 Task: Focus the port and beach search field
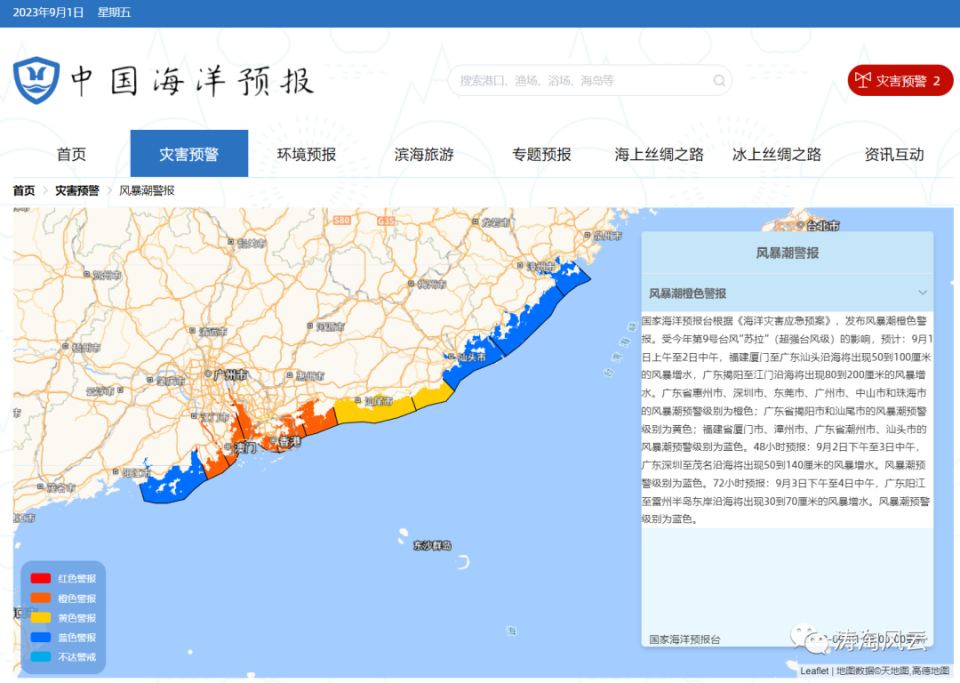[x=590, y=81]
